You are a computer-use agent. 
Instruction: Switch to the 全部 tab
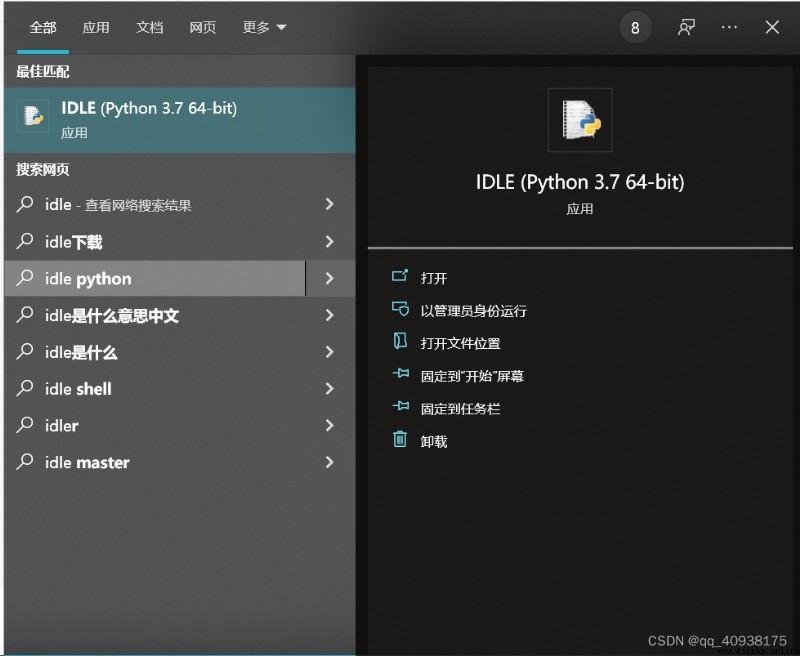43,28
